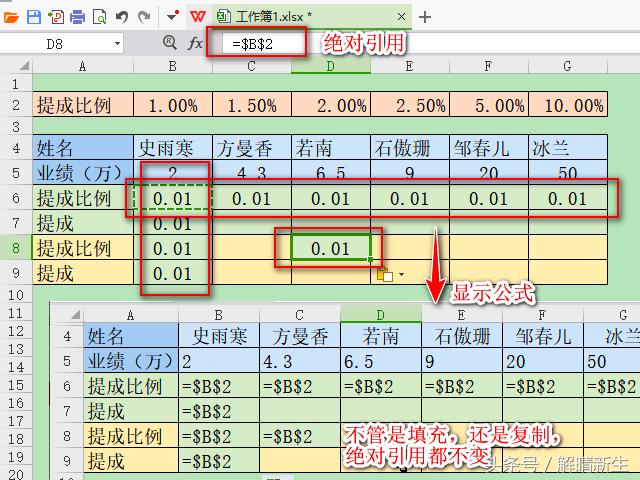Viewport: 640px width, 480px height.
Task: Click 业绩（万）cell in main sheet row 5
Action: [x=83, y=172]
